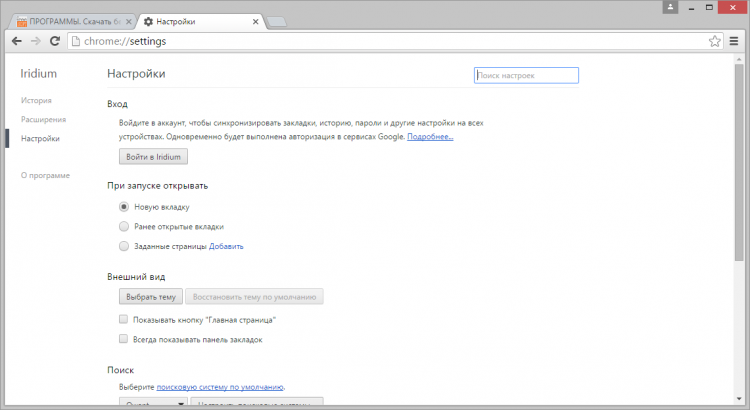The image size is (750, 410).
Task: Open a new tab with the new tab button
Action: [276, 22]
